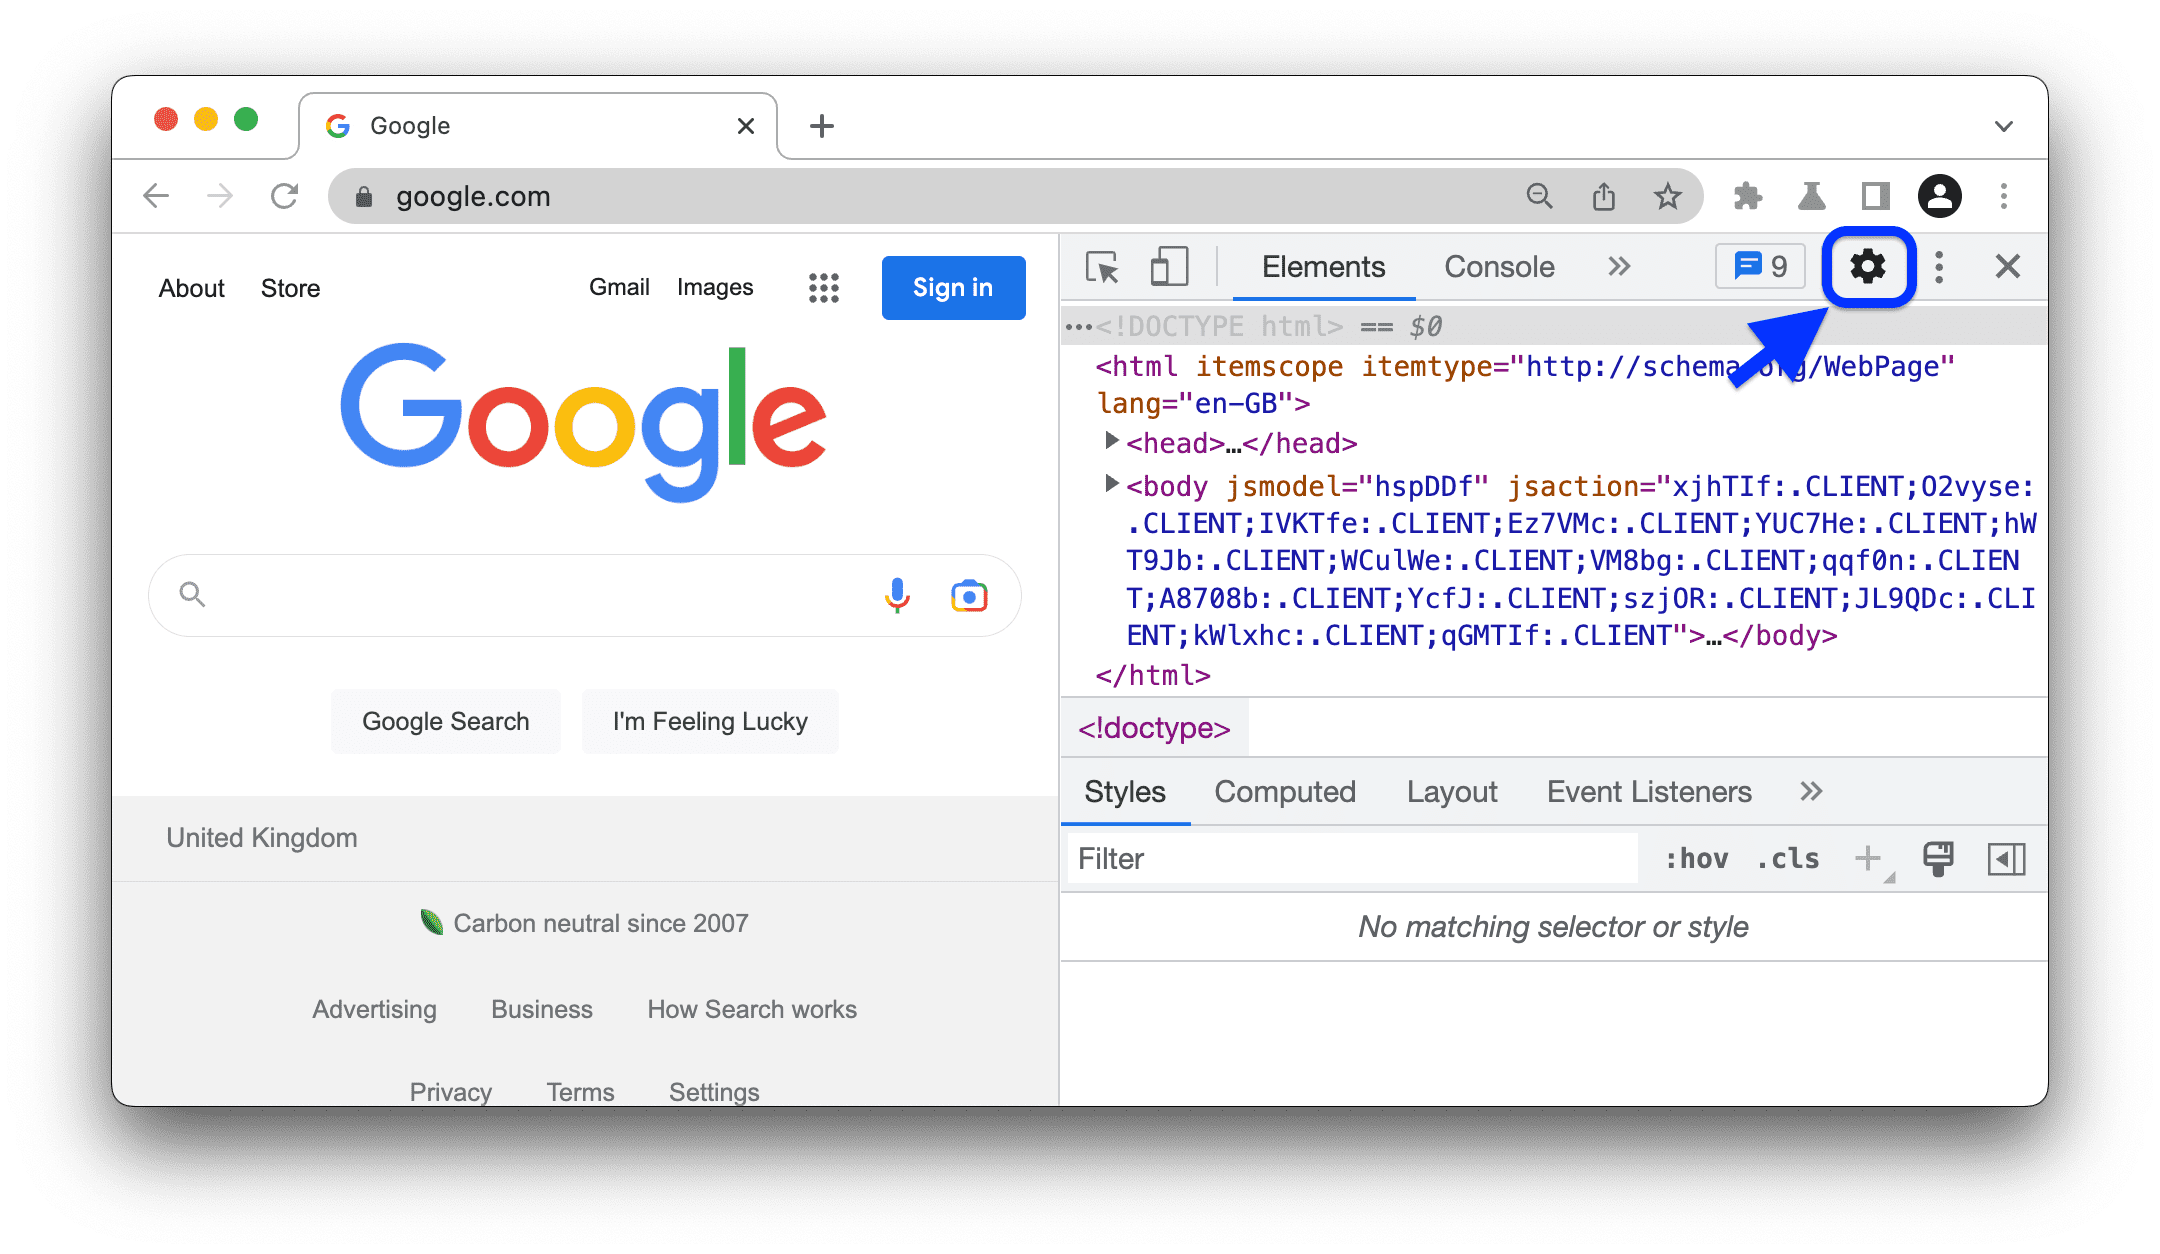The height and width of the screenshot is (1254, 2160).
Task: Click the Google Apps grid icon
Action: 824,288
